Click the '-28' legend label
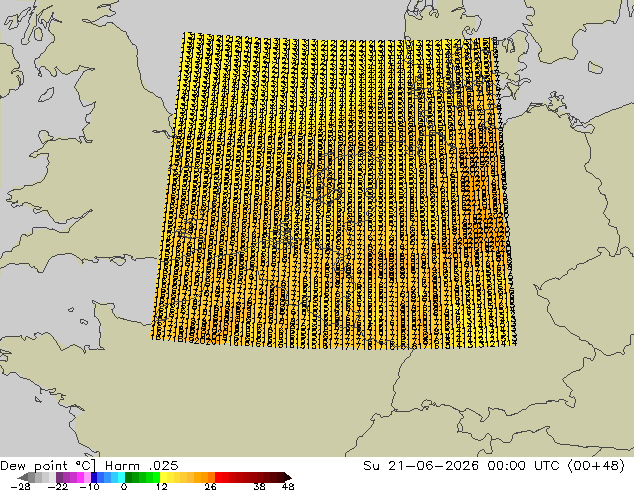 [x=20, y=486]
